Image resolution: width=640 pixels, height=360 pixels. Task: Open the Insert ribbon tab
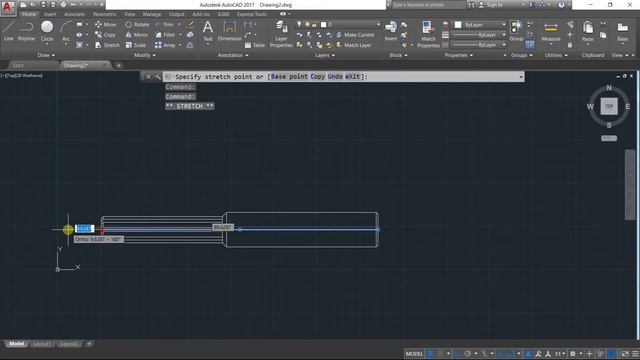pos(50,14)
